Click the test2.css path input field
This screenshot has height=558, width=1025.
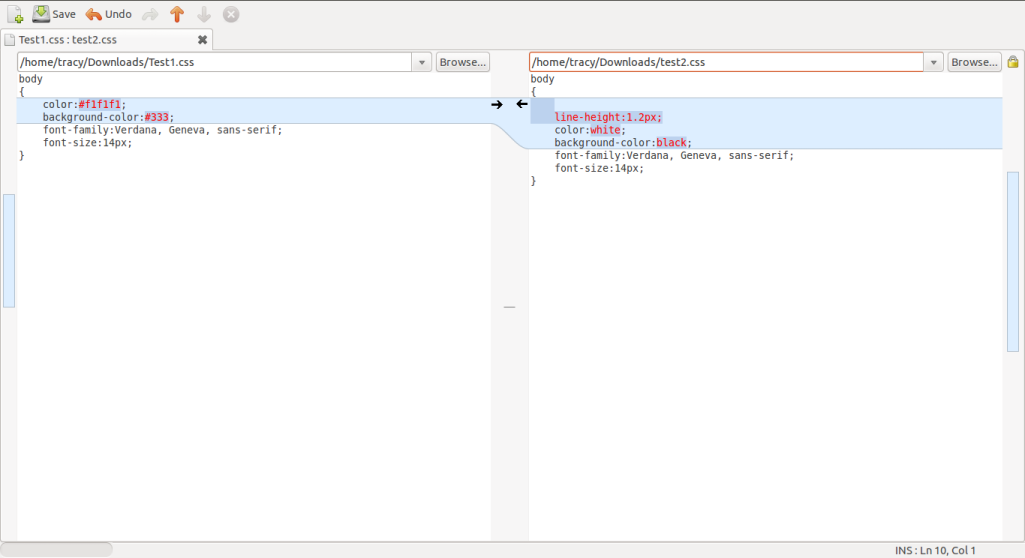(726, 62)
